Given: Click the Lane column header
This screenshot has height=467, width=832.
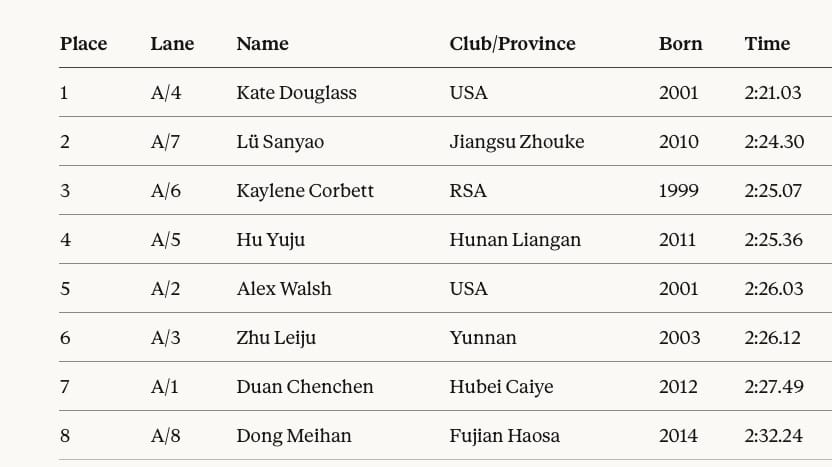Looking at the screenshot, I should [172, 44].
